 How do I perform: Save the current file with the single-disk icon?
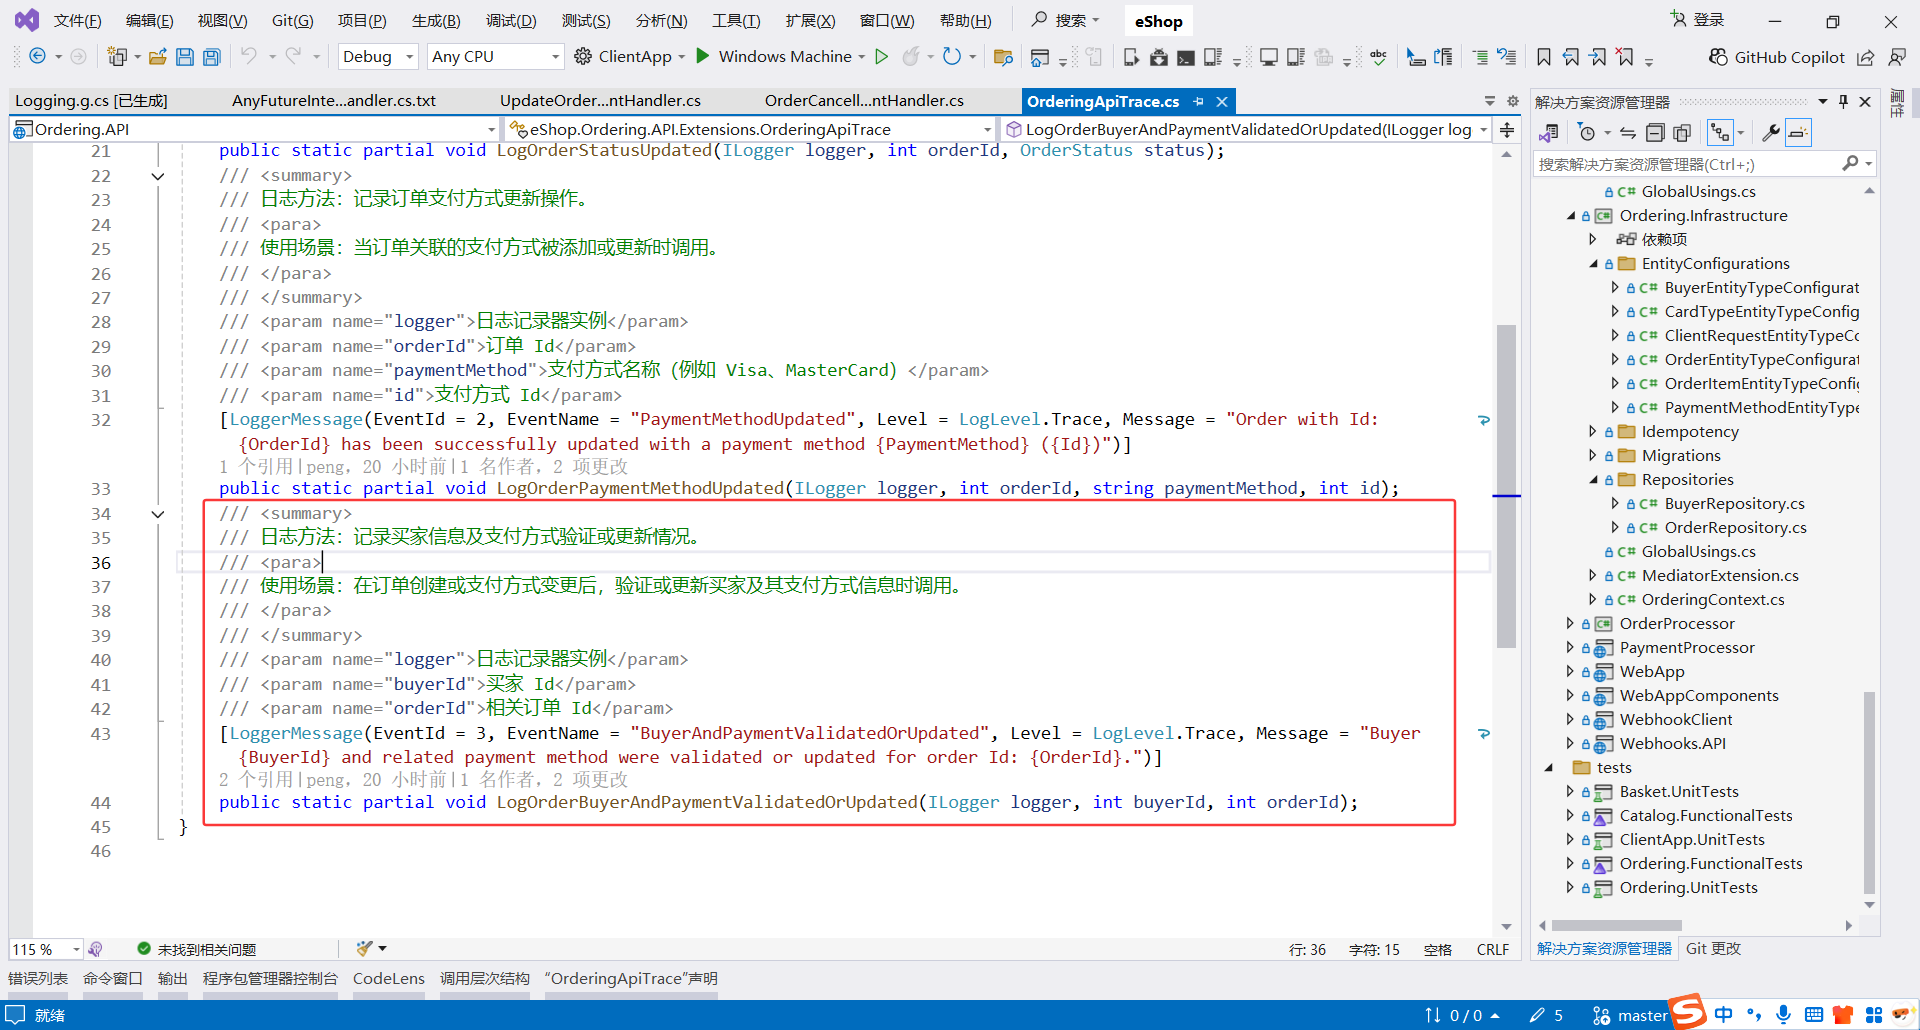[x=185, y=57]
